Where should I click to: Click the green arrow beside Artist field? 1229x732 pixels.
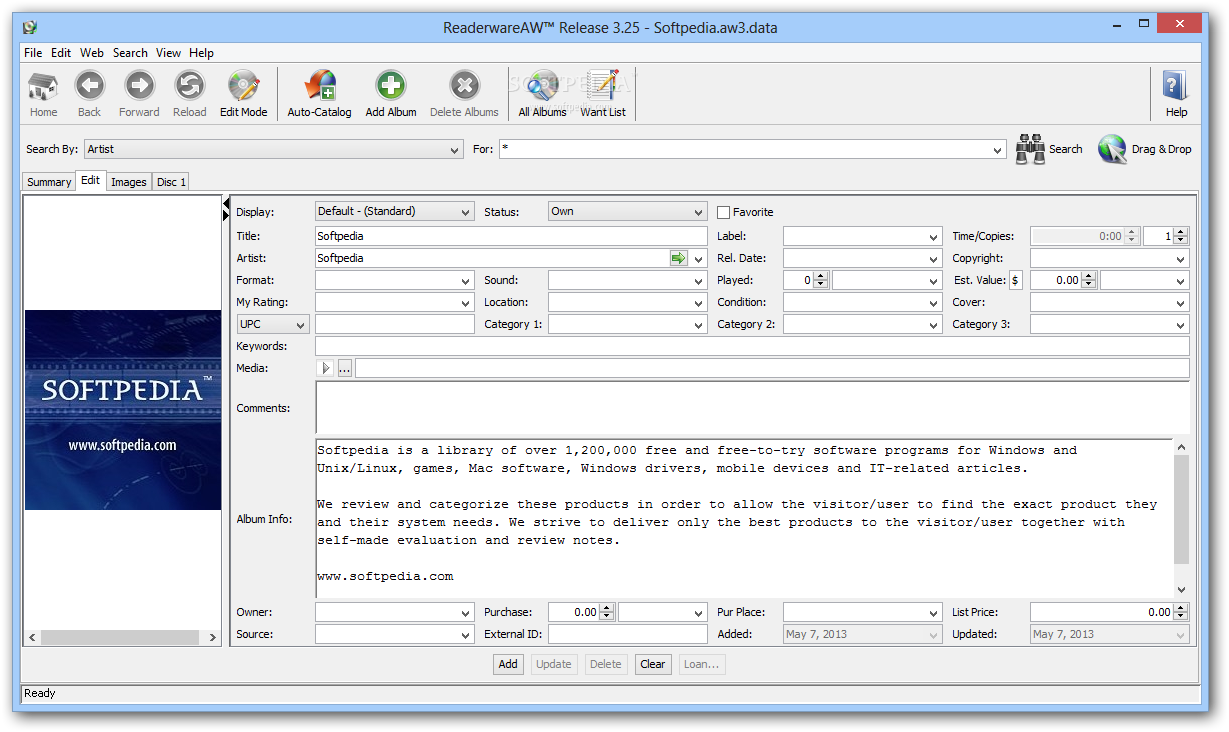click(x=679, y=258)
